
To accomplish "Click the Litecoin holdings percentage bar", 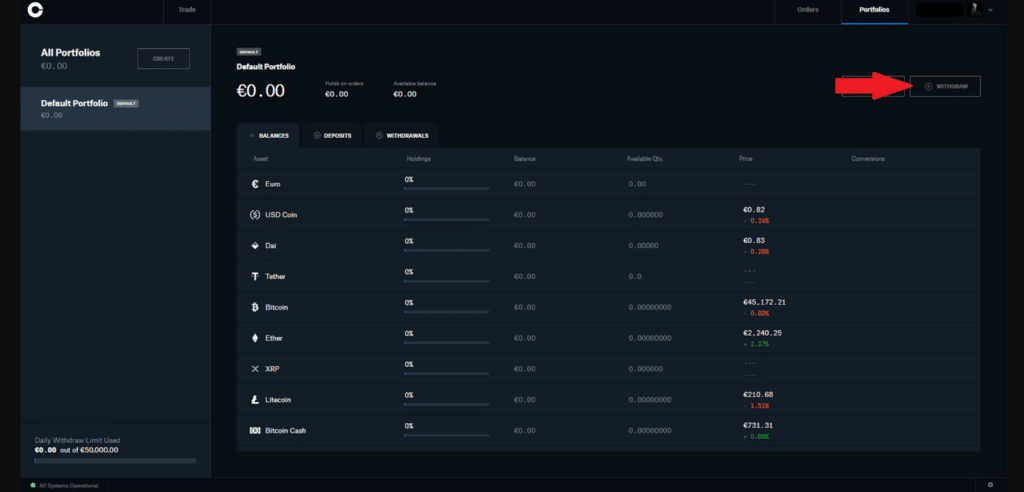I will tap(447, 404).
